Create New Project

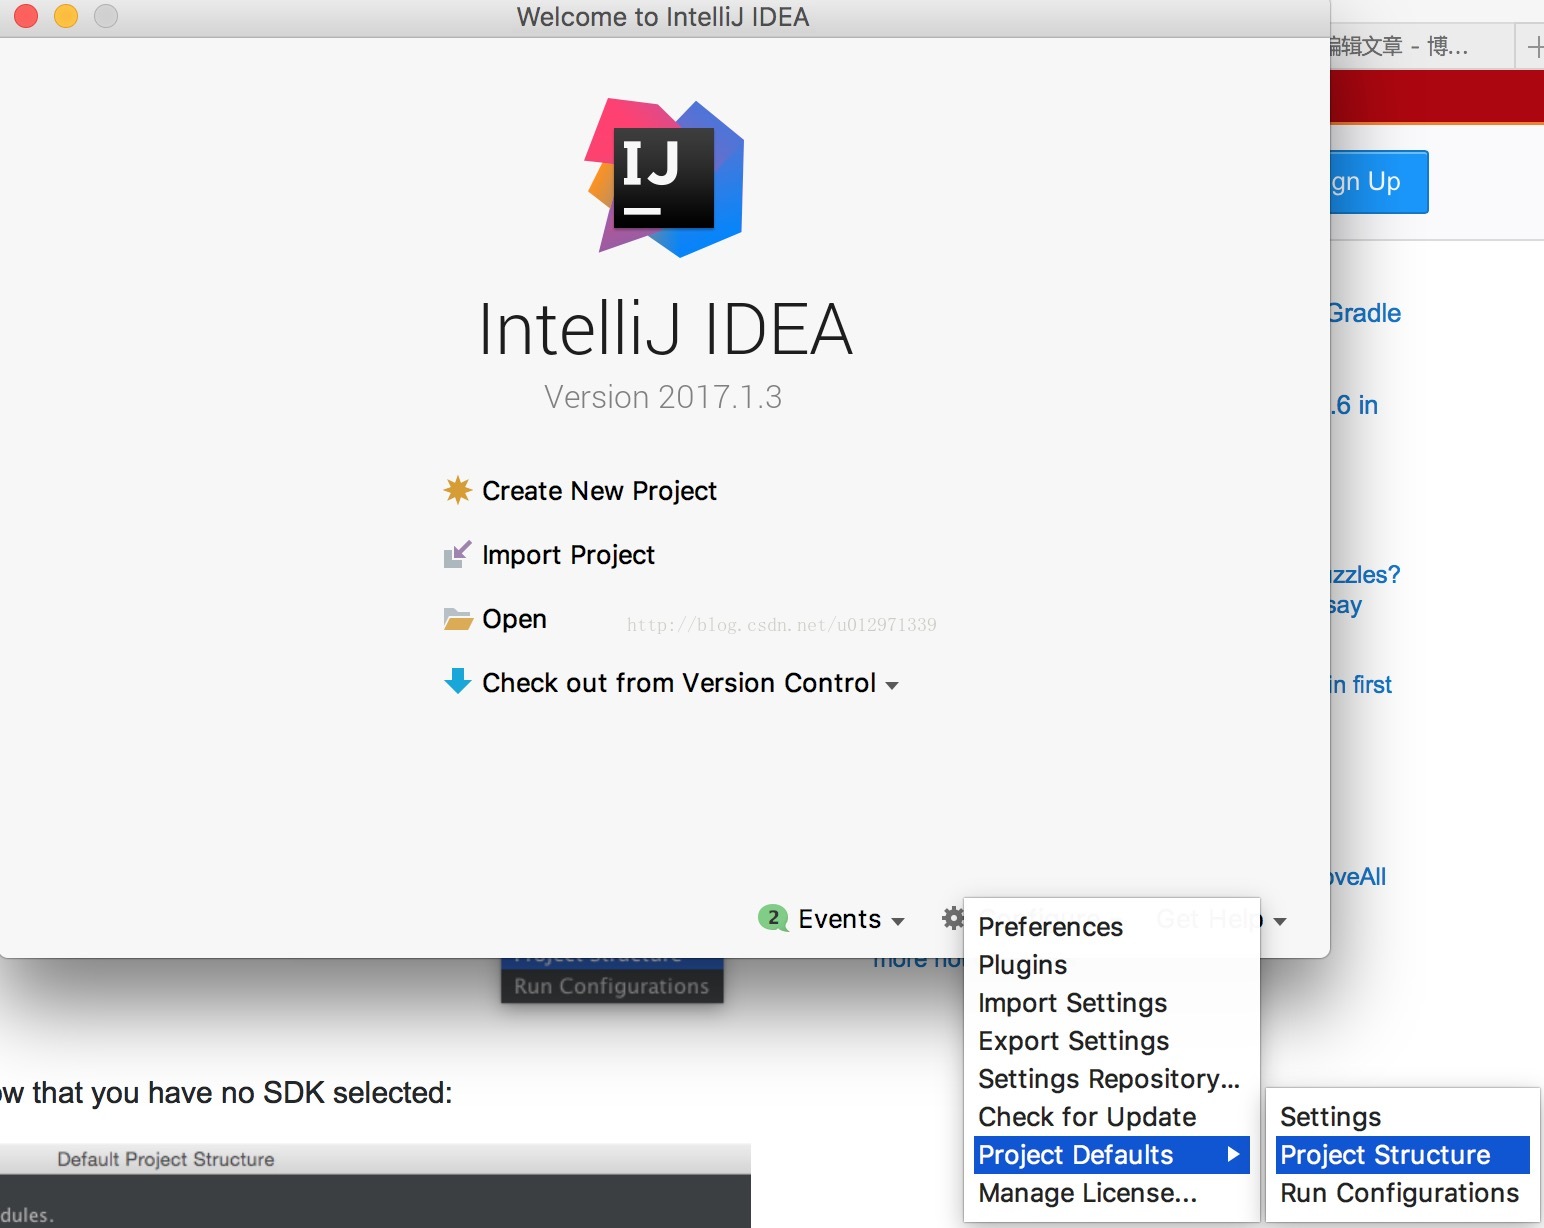click(x=599, y=491)
